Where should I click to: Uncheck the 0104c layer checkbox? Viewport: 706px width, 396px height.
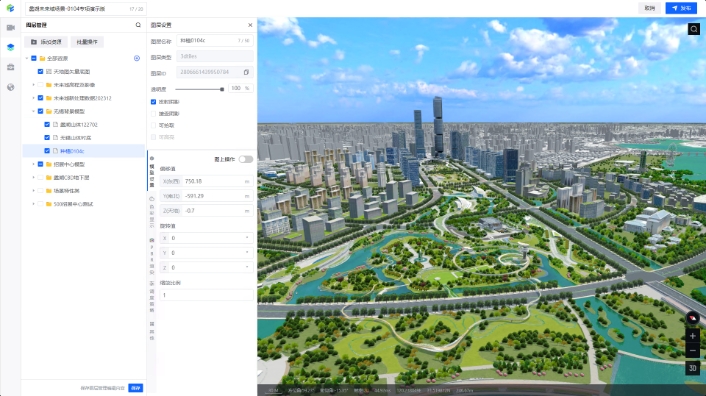[47, 151]
